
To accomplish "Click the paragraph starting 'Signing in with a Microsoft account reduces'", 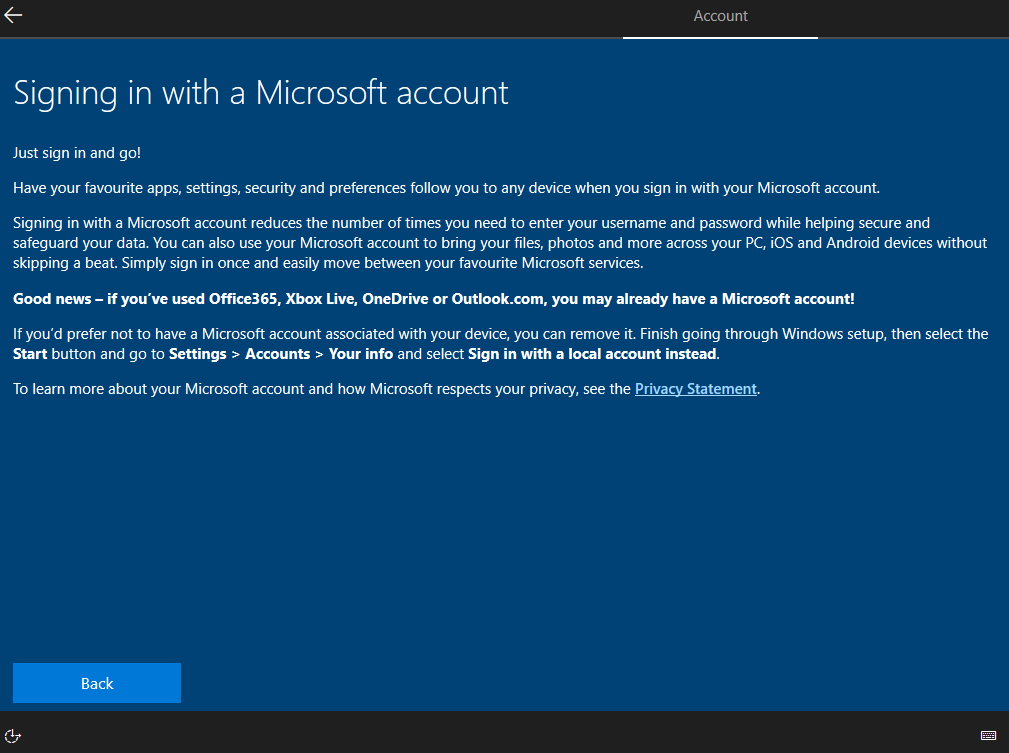I will click(500, 243).
